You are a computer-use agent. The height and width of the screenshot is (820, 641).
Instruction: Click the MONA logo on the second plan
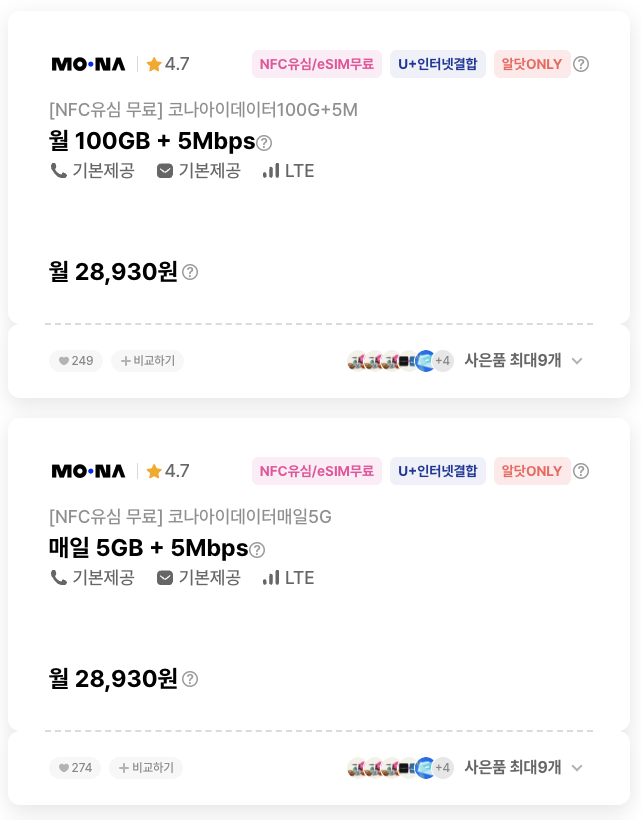pos(89,471)
